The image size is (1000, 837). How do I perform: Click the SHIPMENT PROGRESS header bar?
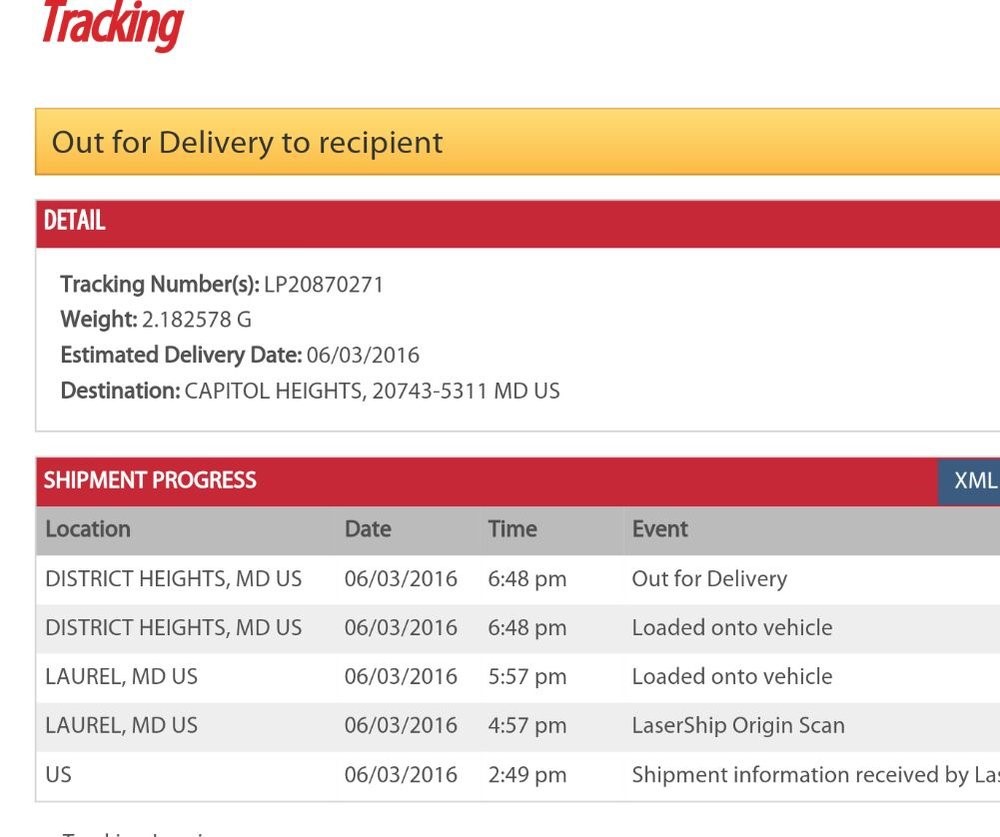[150, 481]
